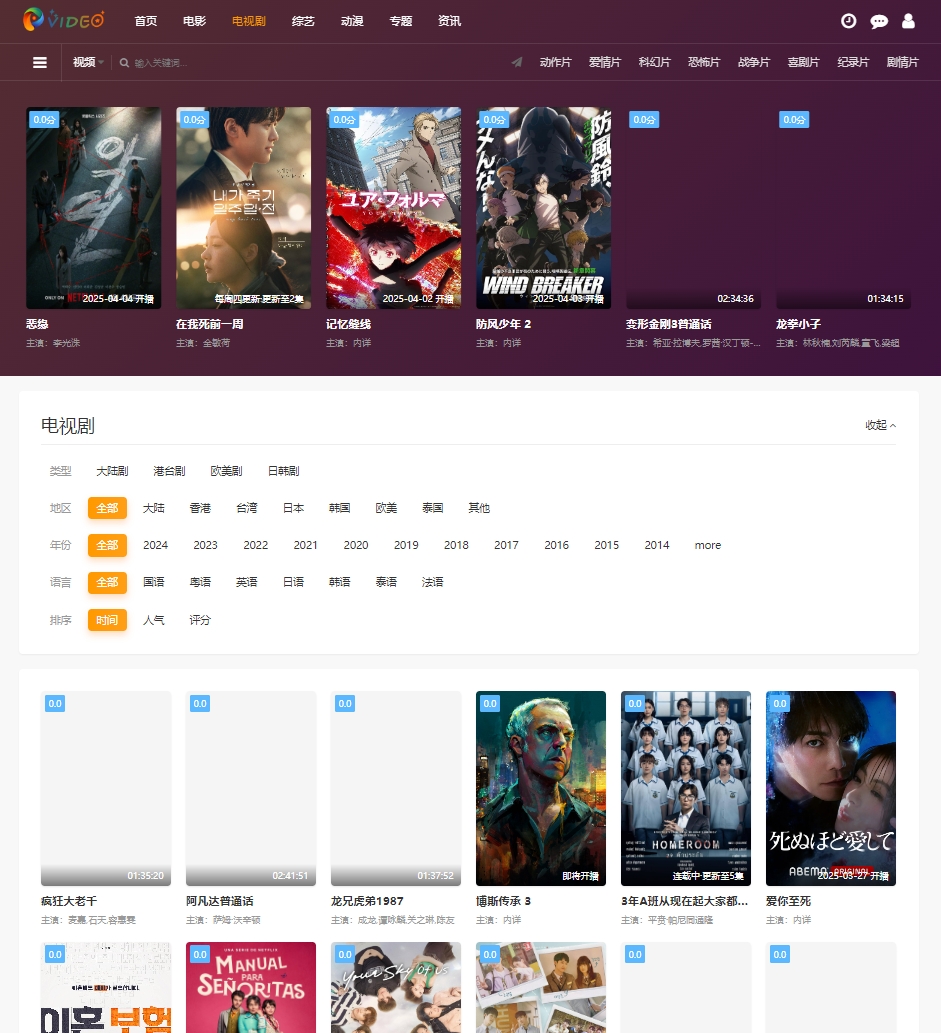Viewport: 941px width, 1033px height.
Task: Open the messages chat bubble icon
Action: point(879,21)
